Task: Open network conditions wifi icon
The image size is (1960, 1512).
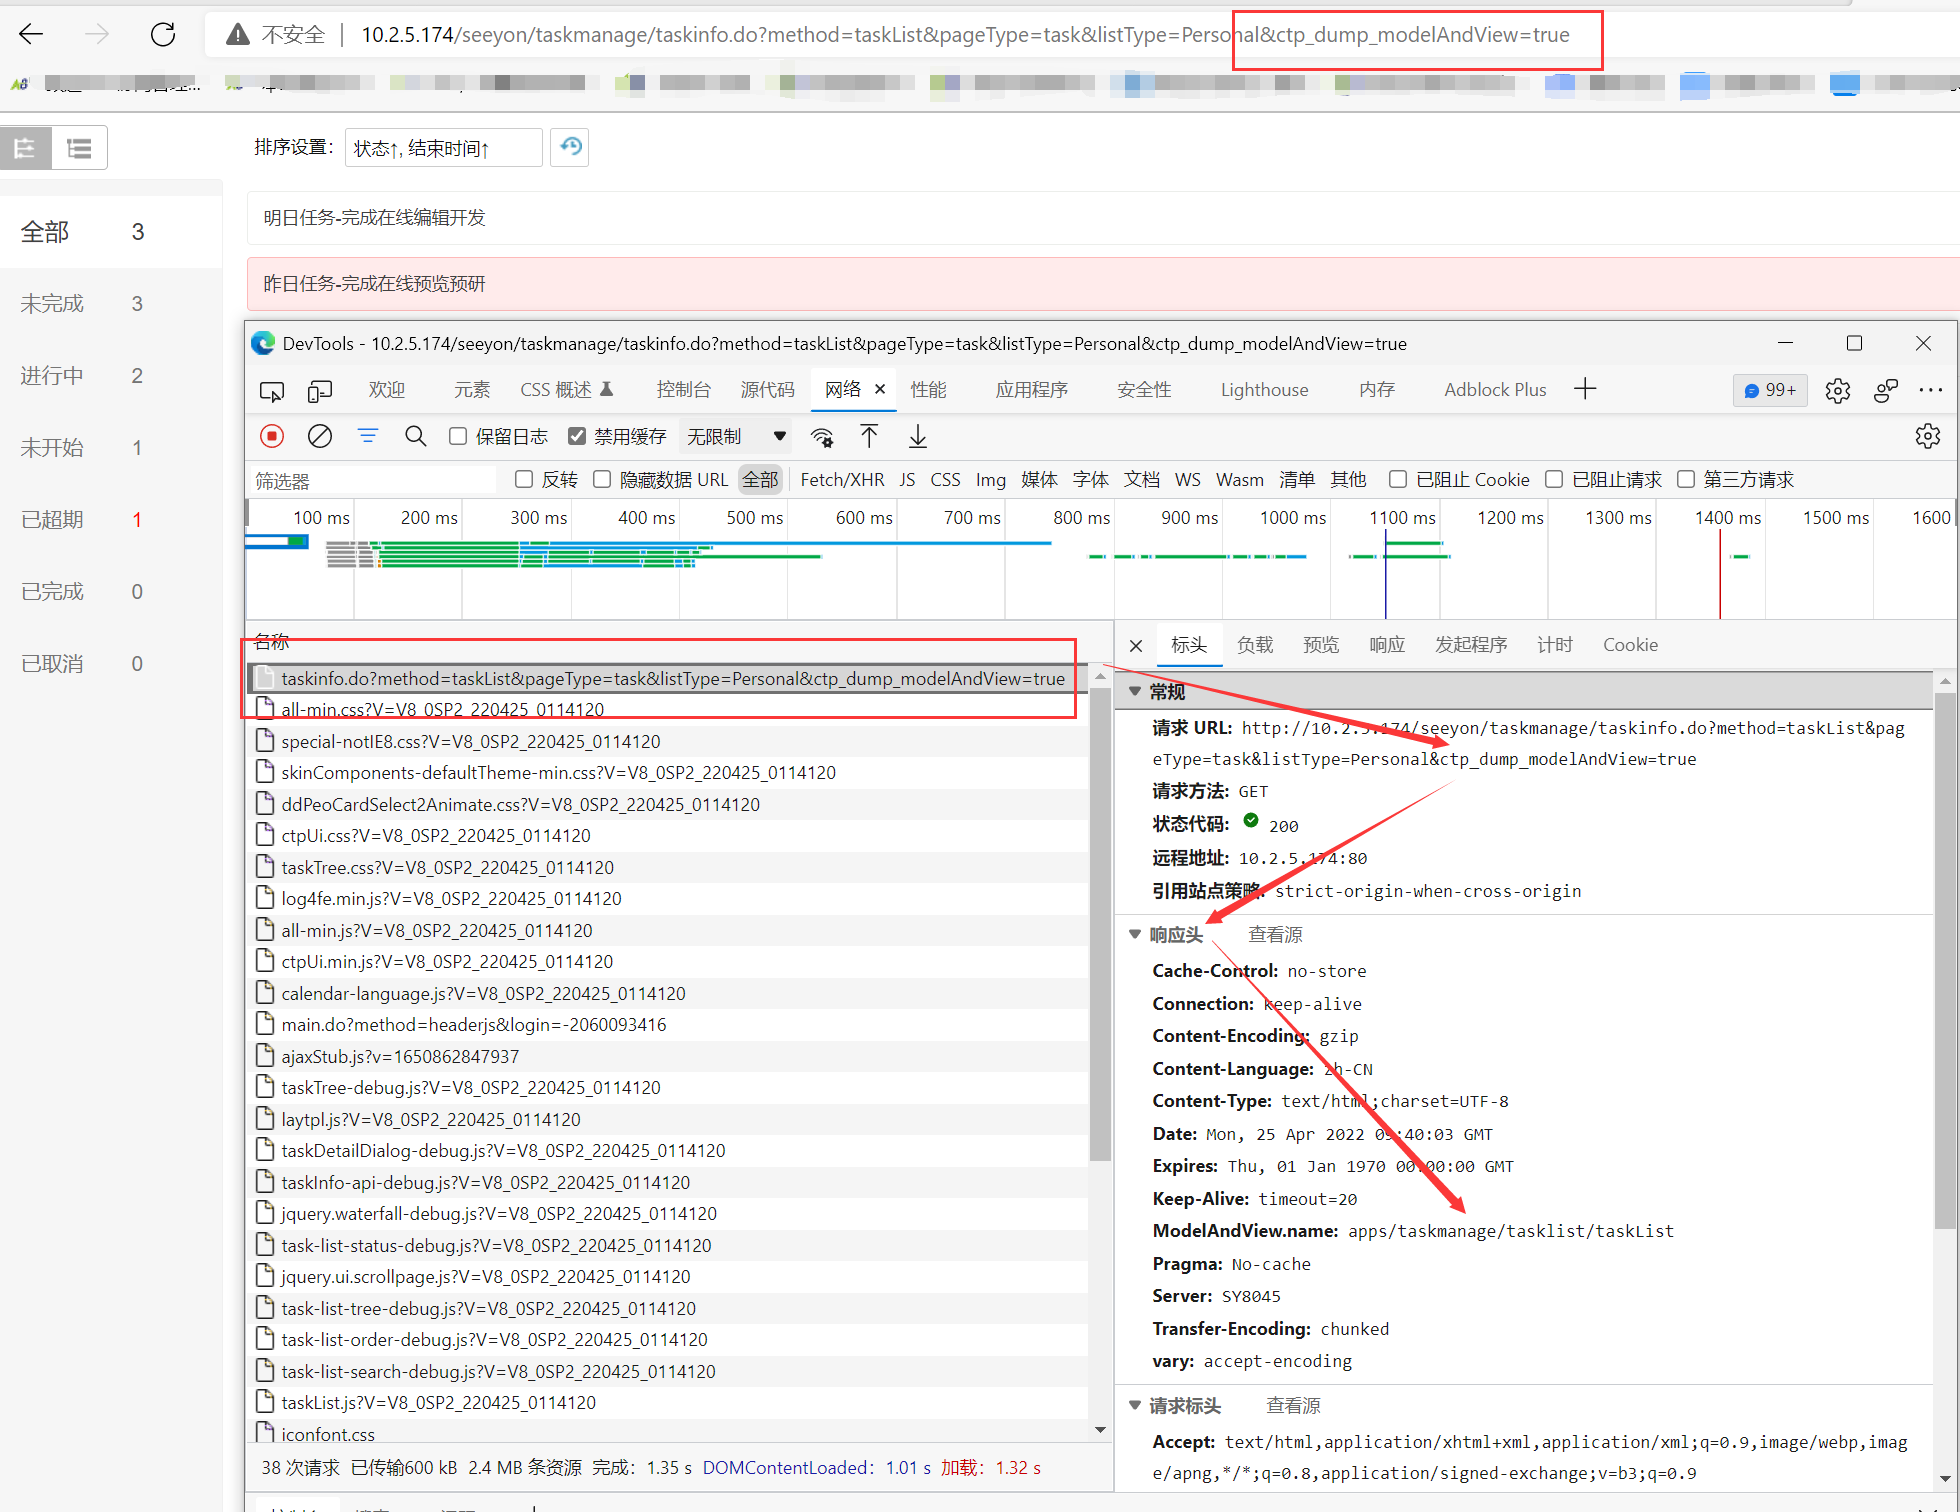Action: (822, 437)
